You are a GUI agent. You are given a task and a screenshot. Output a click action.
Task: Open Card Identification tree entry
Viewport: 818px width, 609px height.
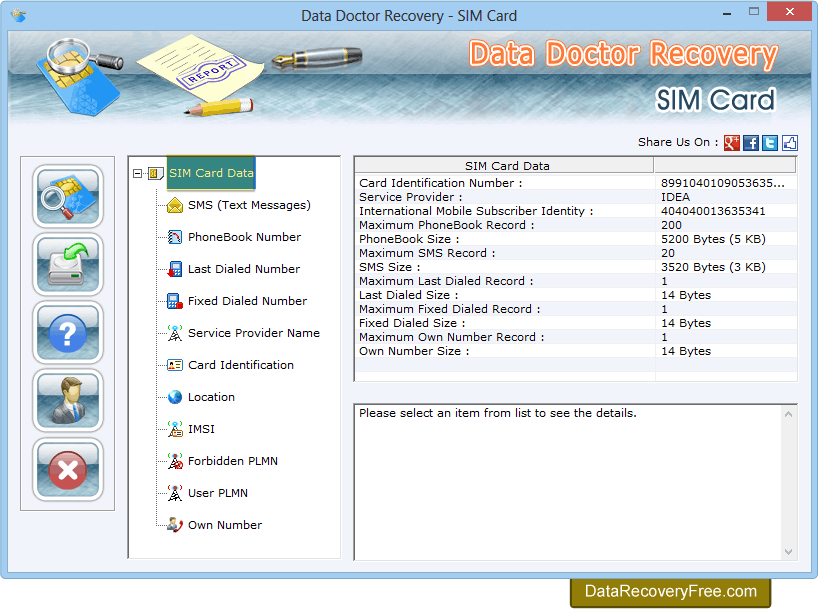coord(240,365)
